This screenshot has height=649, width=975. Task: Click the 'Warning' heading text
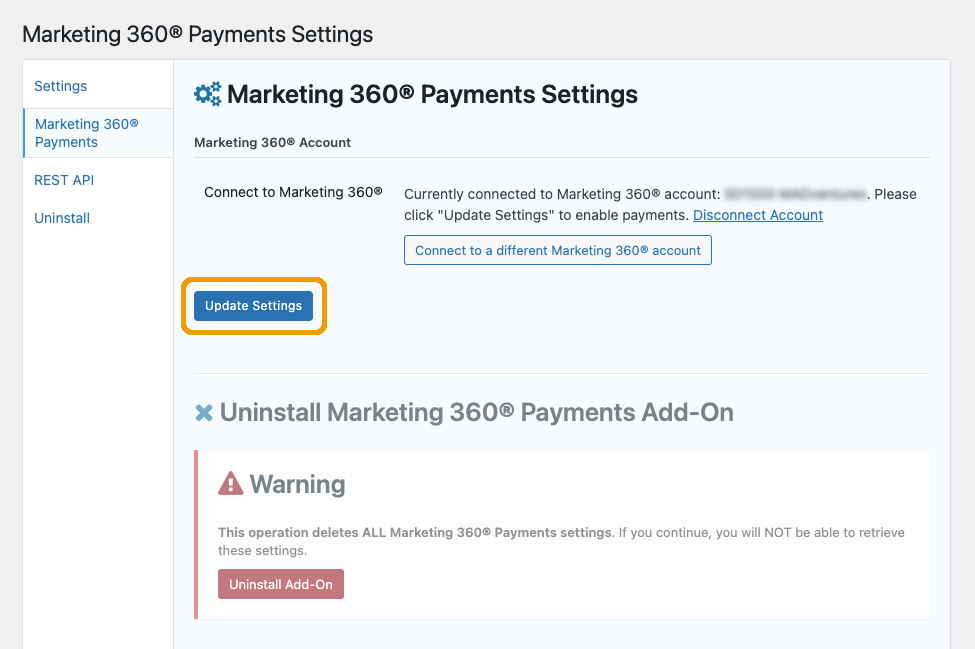(x=297, y=484)
